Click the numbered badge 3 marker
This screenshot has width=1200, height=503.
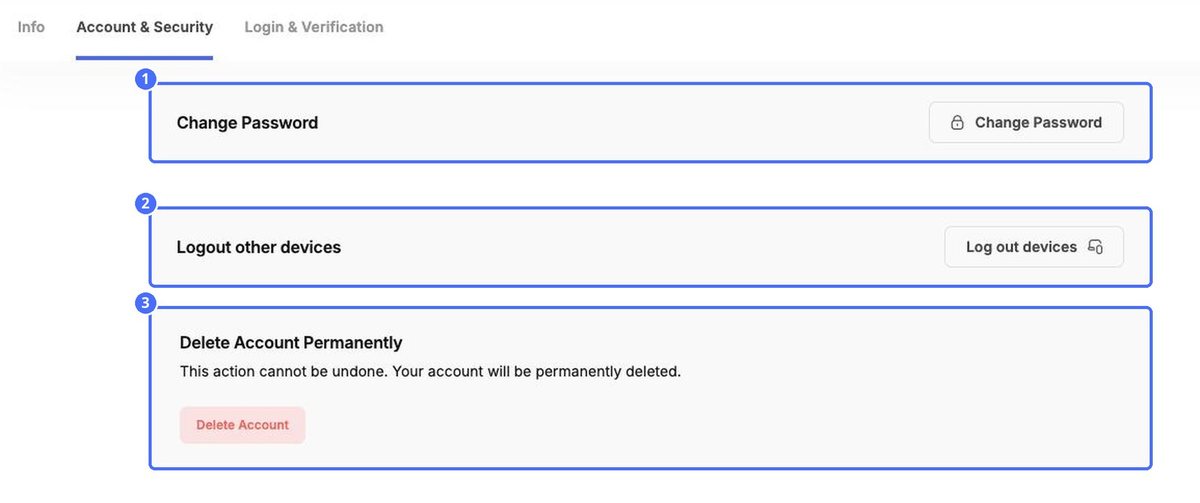pyautogui.click(x=146, y=303)
